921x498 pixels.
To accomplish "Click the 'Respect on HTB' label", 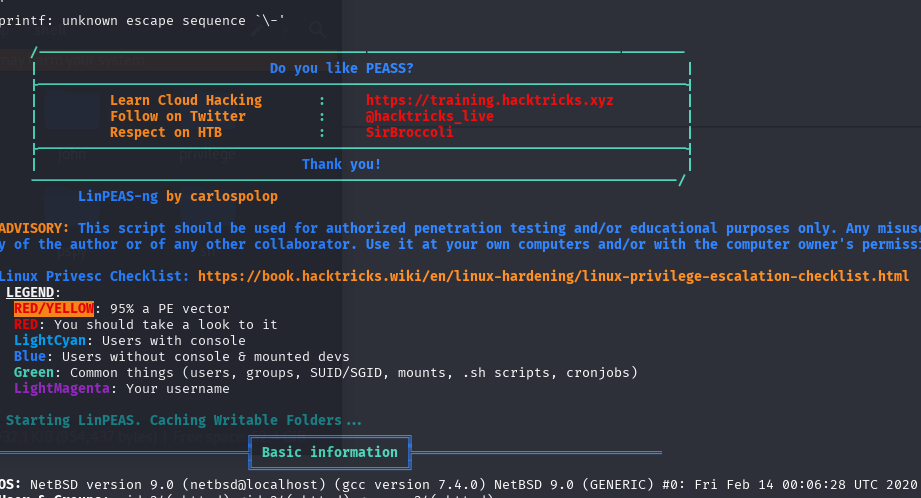I will point(166,132).
